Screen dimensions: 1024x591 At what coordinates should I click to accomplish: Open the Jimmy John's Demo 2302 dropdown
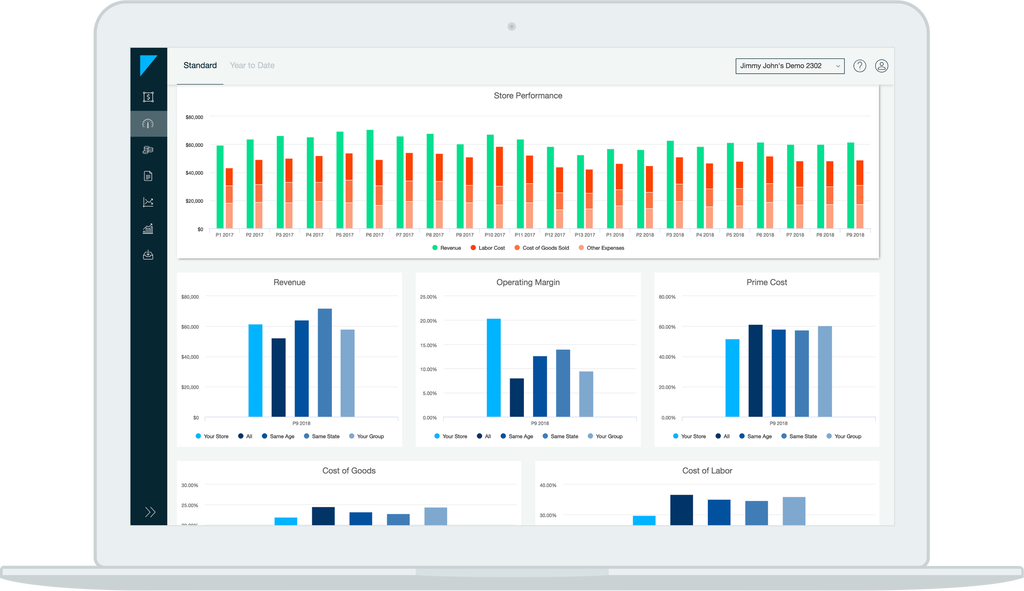coord(789,66)
